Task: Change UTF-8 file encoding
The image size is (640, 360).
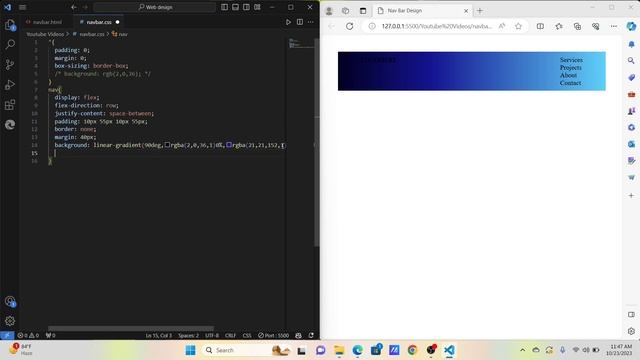Action: pos(212,336)
